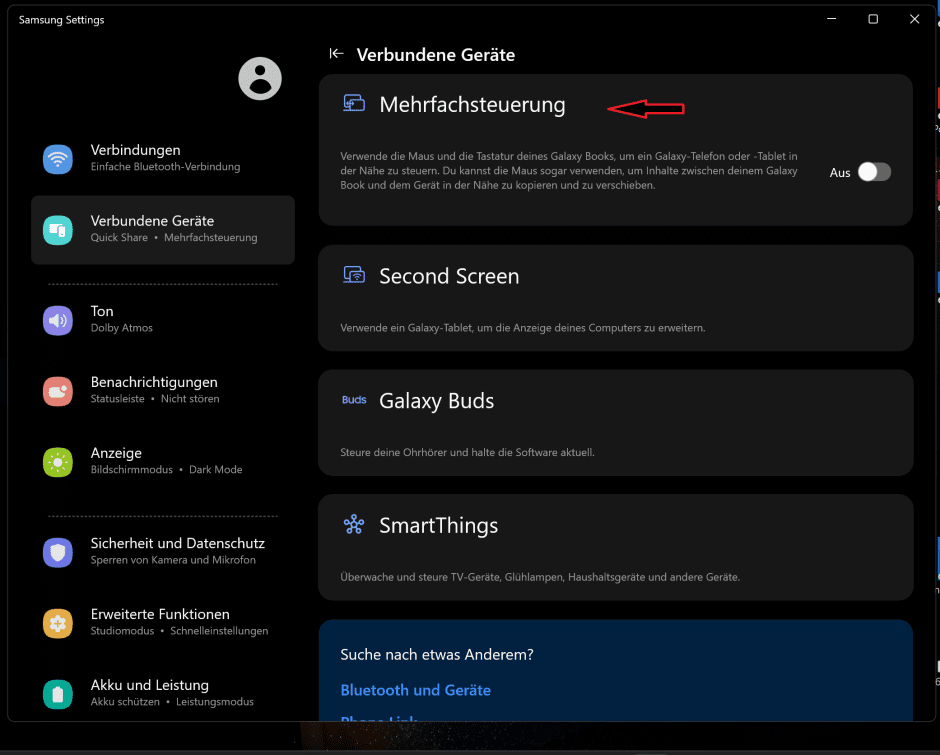This screenshot has width=940, height=755.
Task: Open the Anzeige settings category
Action: click(x=163, y=462)
